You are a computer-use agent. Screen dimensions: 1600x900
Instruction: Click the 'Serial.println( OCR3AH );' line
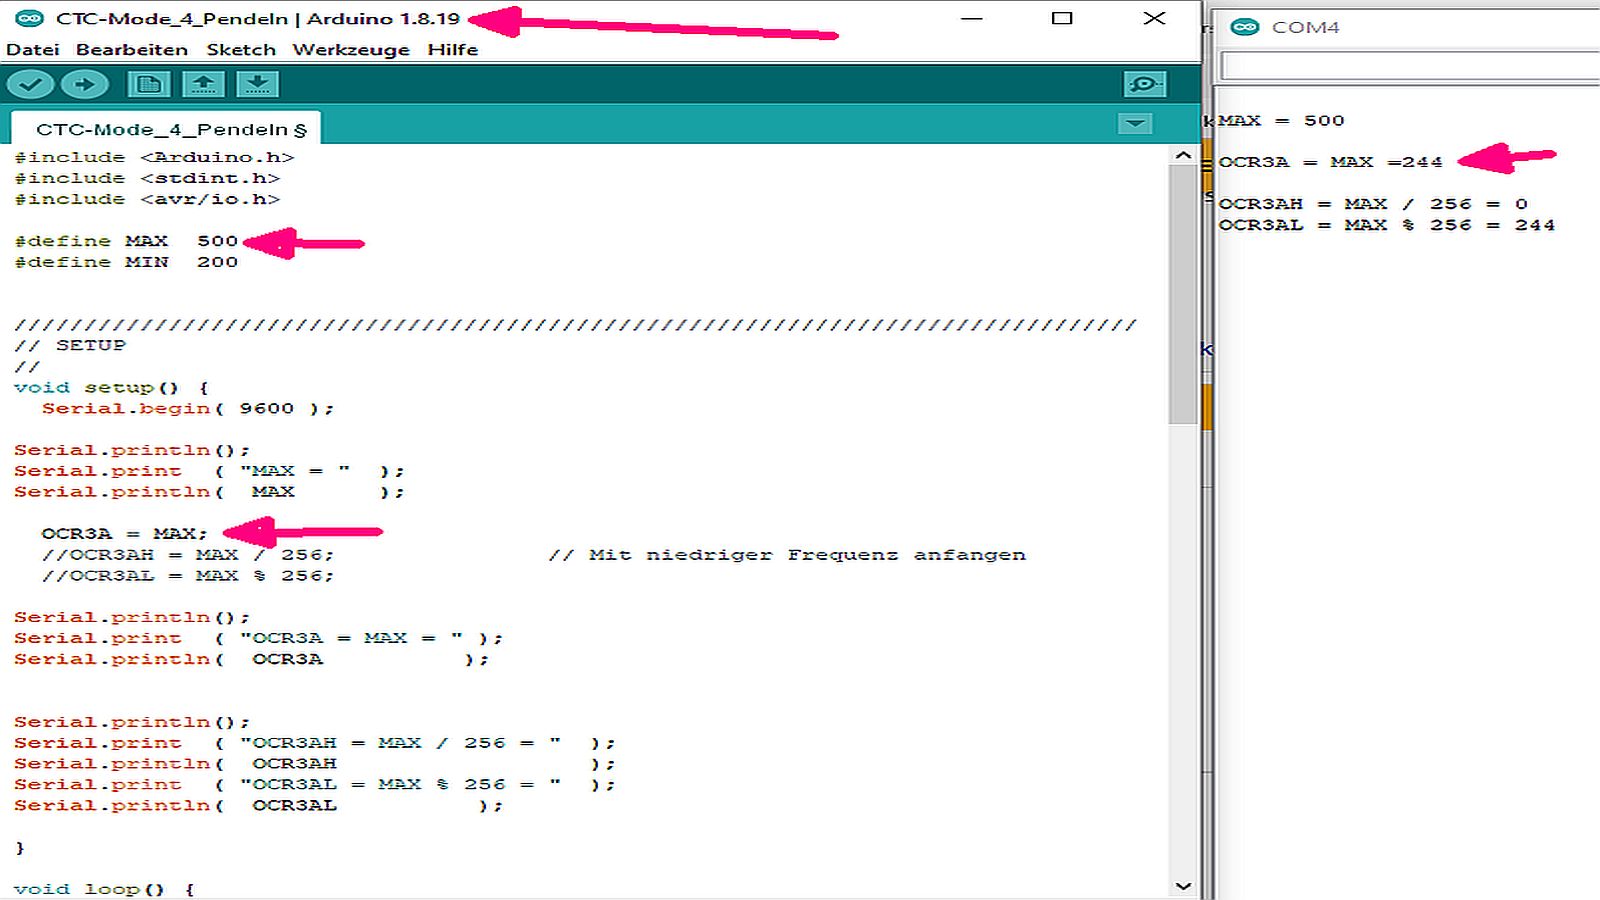point(314,764)
